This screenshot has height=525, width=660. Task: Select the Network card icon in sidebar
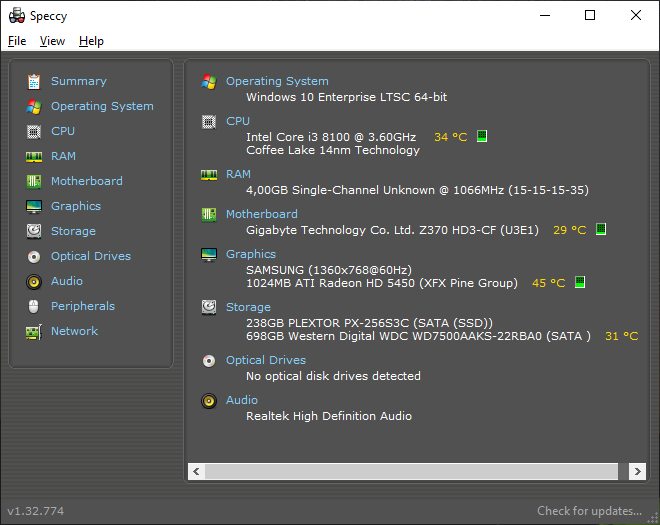[34, 332]
